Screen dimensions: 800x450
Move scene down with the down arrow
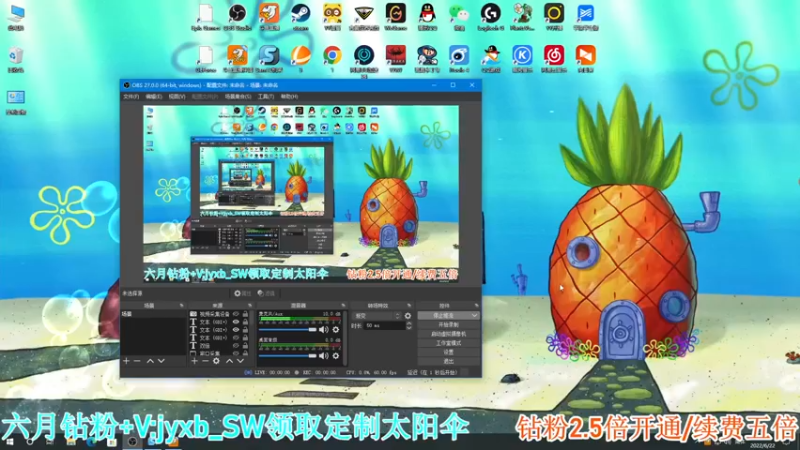pyautogui.click(x=161, y=361)
